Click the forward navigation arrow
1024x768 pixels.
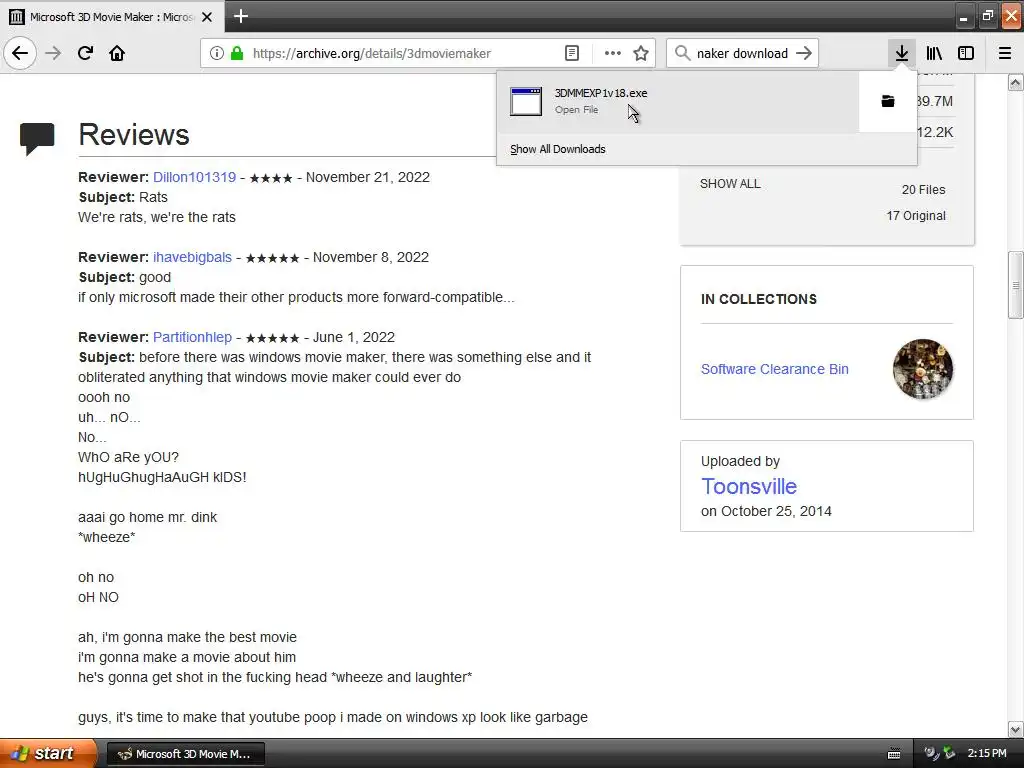(53, 53)
